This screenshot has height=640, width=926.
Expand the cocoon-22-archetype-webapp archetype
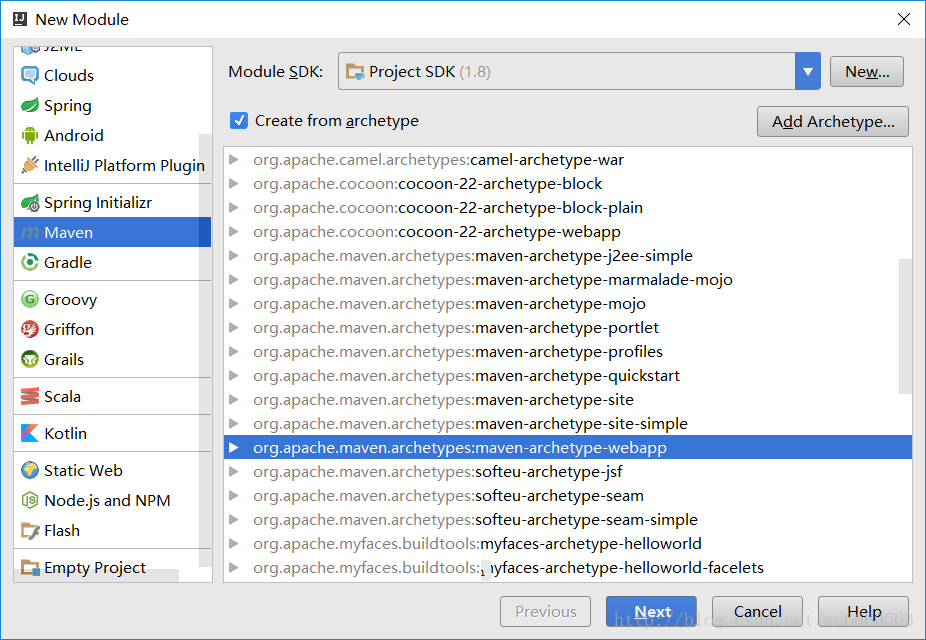(x=234, y=231)
